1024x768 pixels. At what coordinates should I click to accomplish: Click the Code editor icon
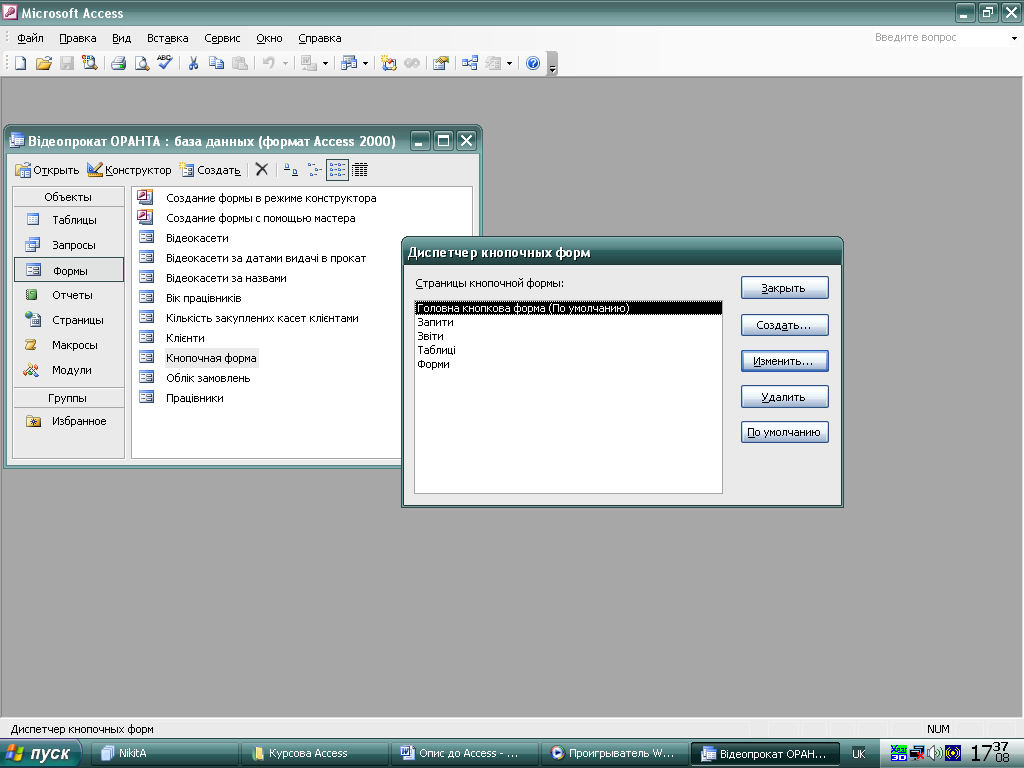pos(389,63)
